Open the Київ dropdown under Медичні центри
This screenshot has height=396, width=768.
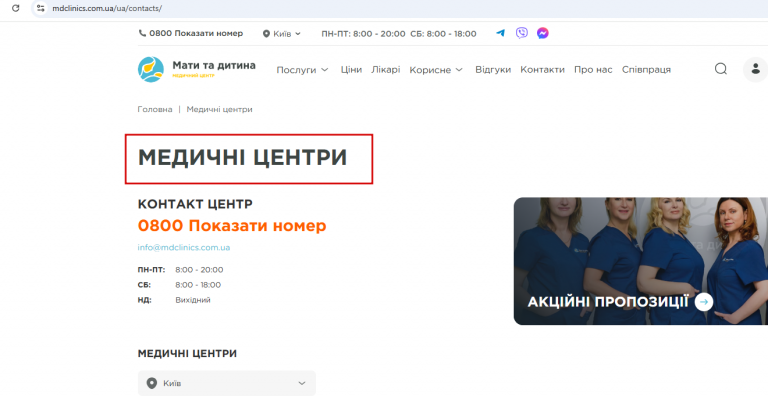227,383
